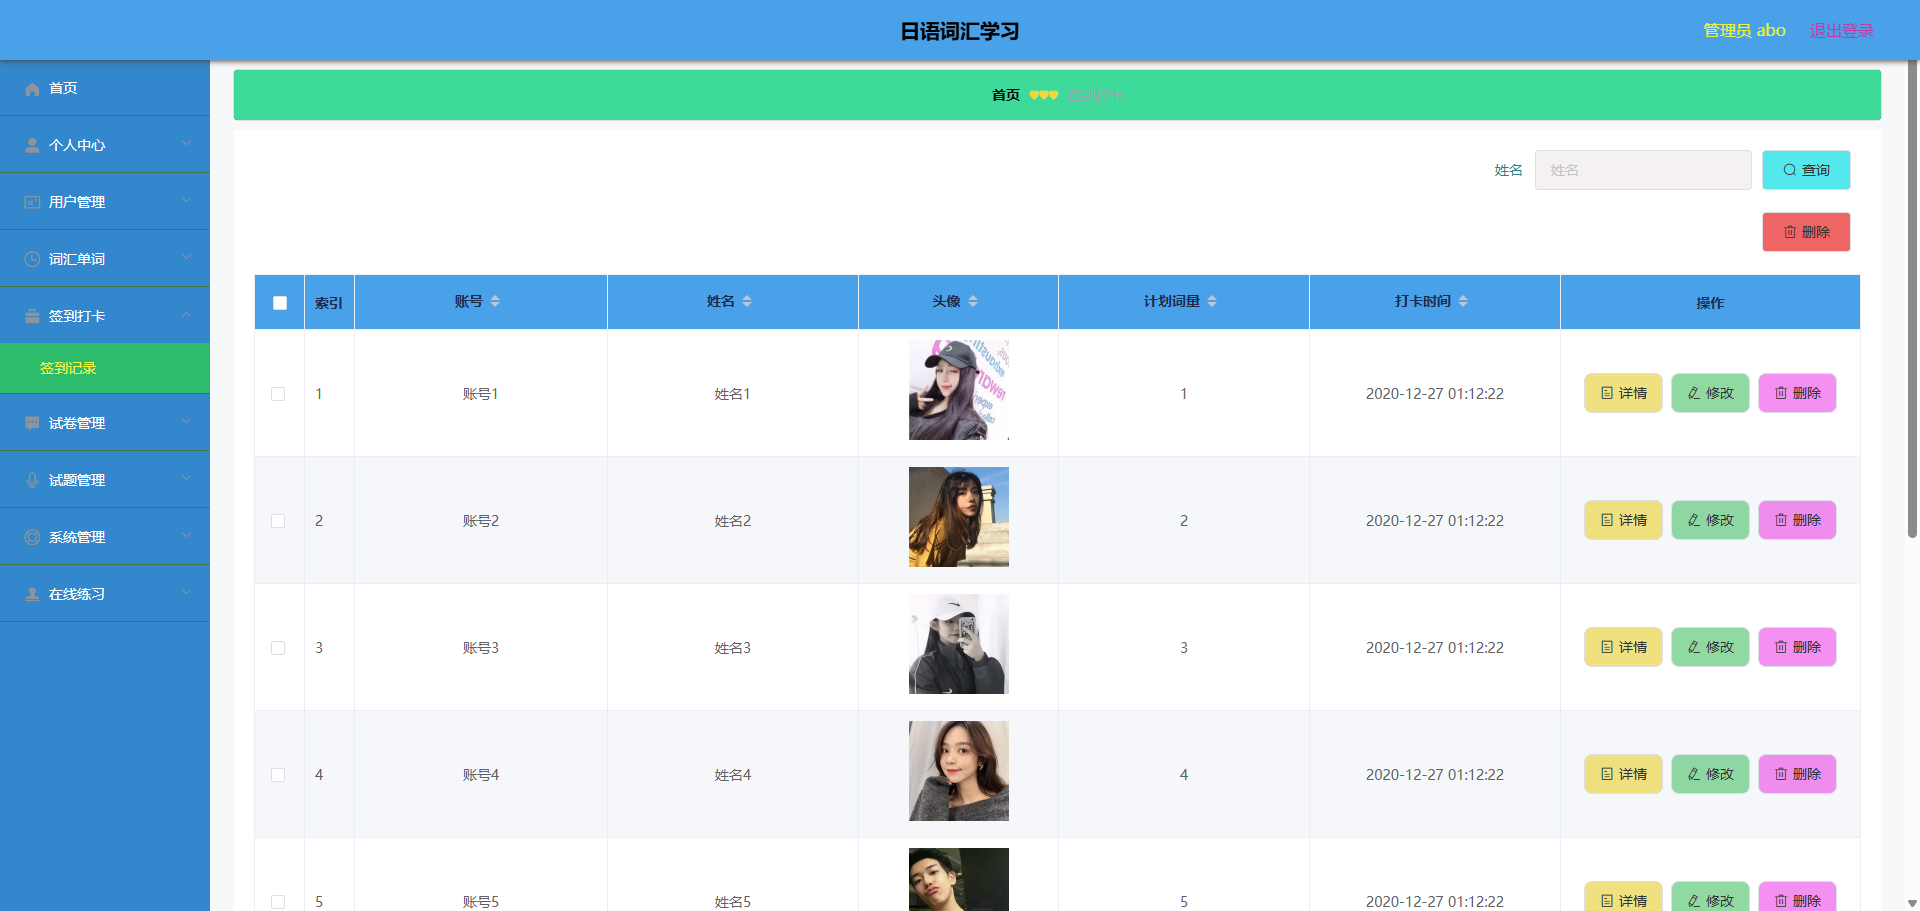Viewport: 1920px width, 911px height.
Task: Expand the 用户管理 menu chevron
Action: 186,201
